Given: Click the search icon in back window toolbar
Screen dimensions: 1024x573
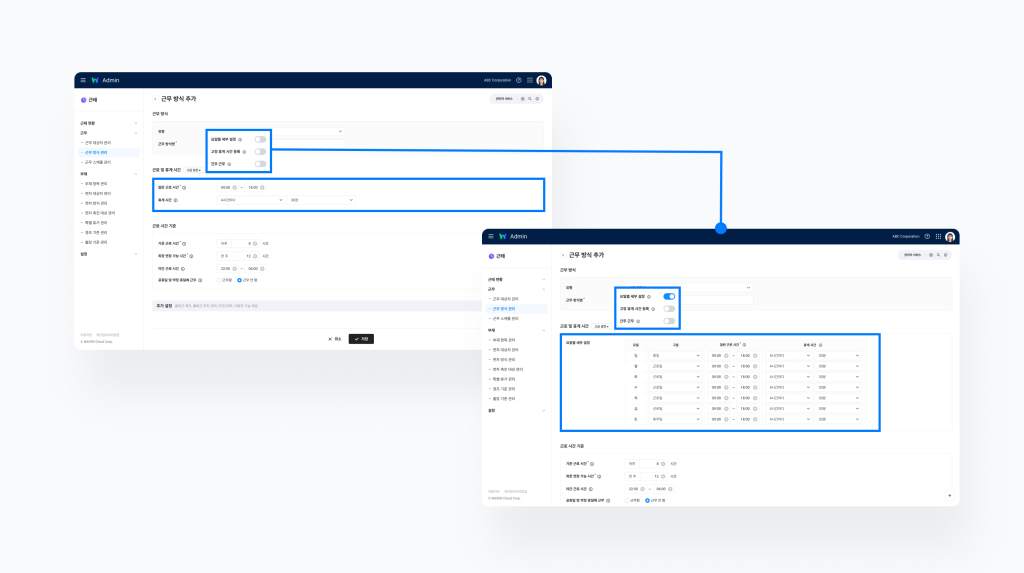Looking at the screenshot, I should [530, 99].
